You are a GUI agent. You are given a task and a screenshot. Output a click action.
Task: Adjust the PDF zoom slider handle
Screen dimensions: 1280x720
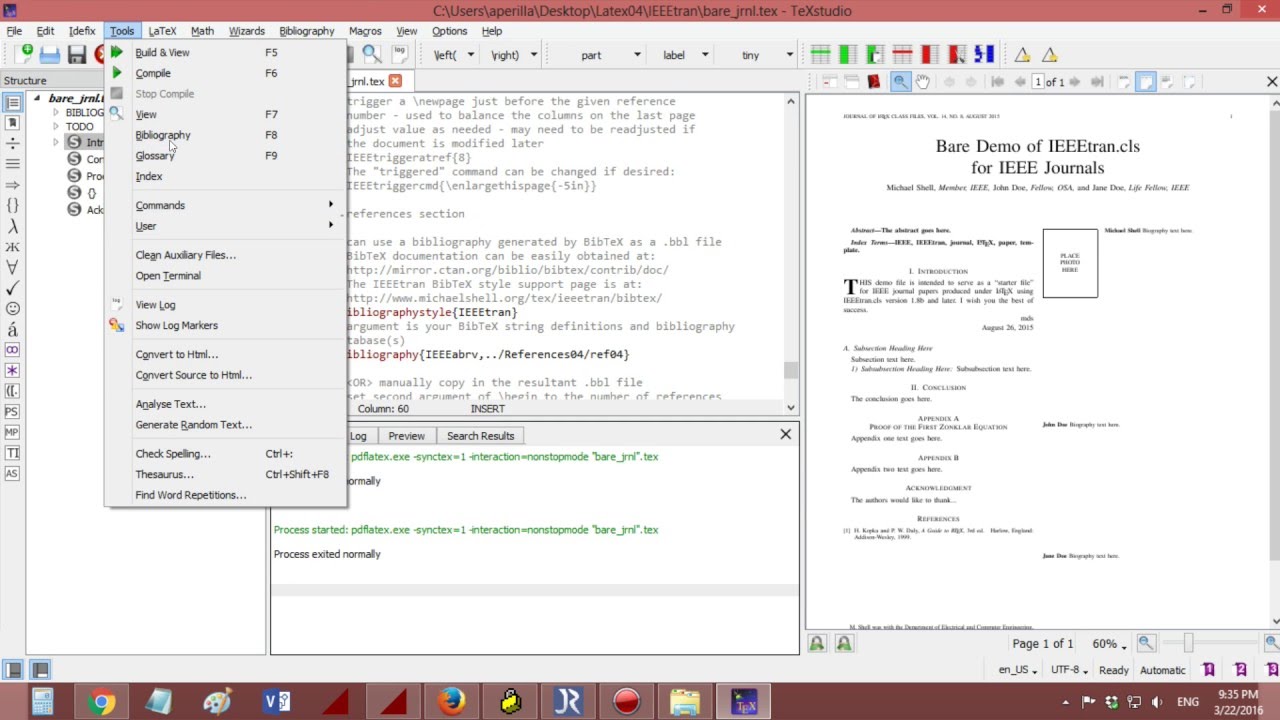[x=1188, y=644]
